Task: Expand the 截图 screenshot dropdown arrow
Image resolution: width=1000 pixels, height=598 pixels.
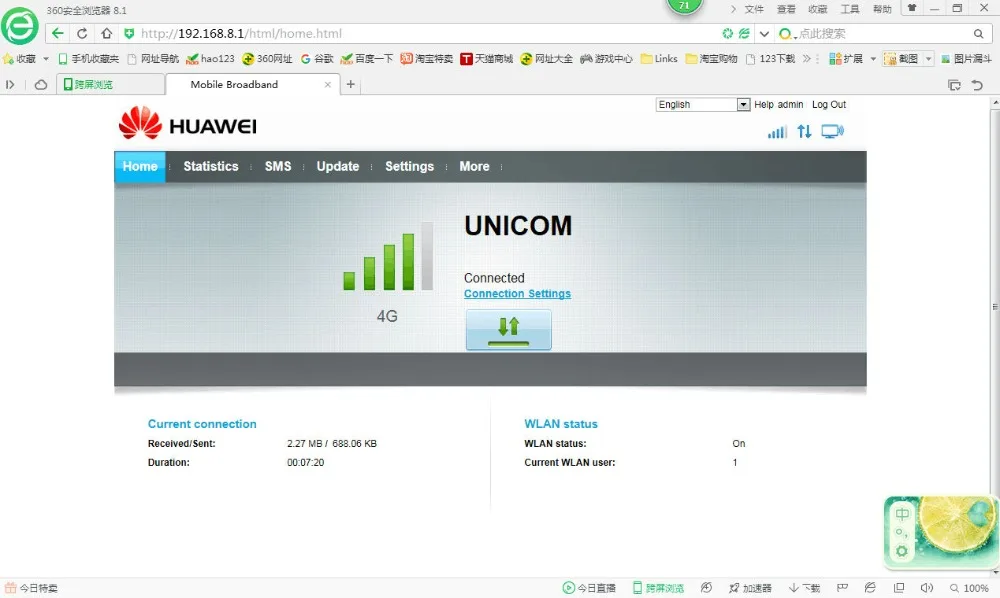Action: click(929, 59)
